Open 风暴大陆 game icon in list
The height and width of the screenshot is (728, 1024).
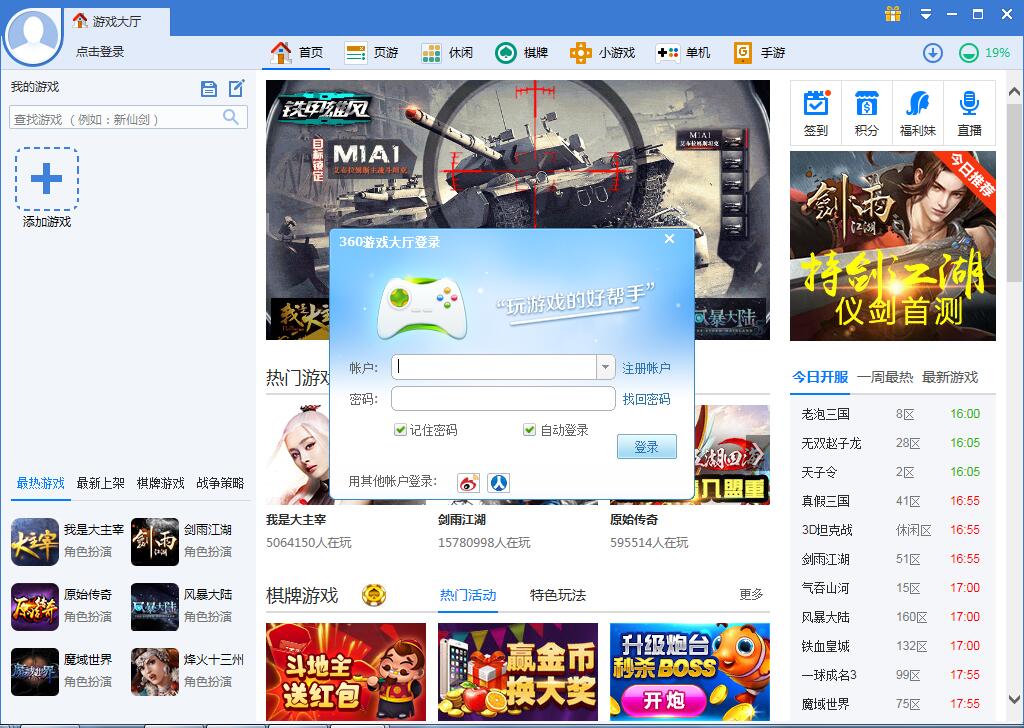point(155,607)
